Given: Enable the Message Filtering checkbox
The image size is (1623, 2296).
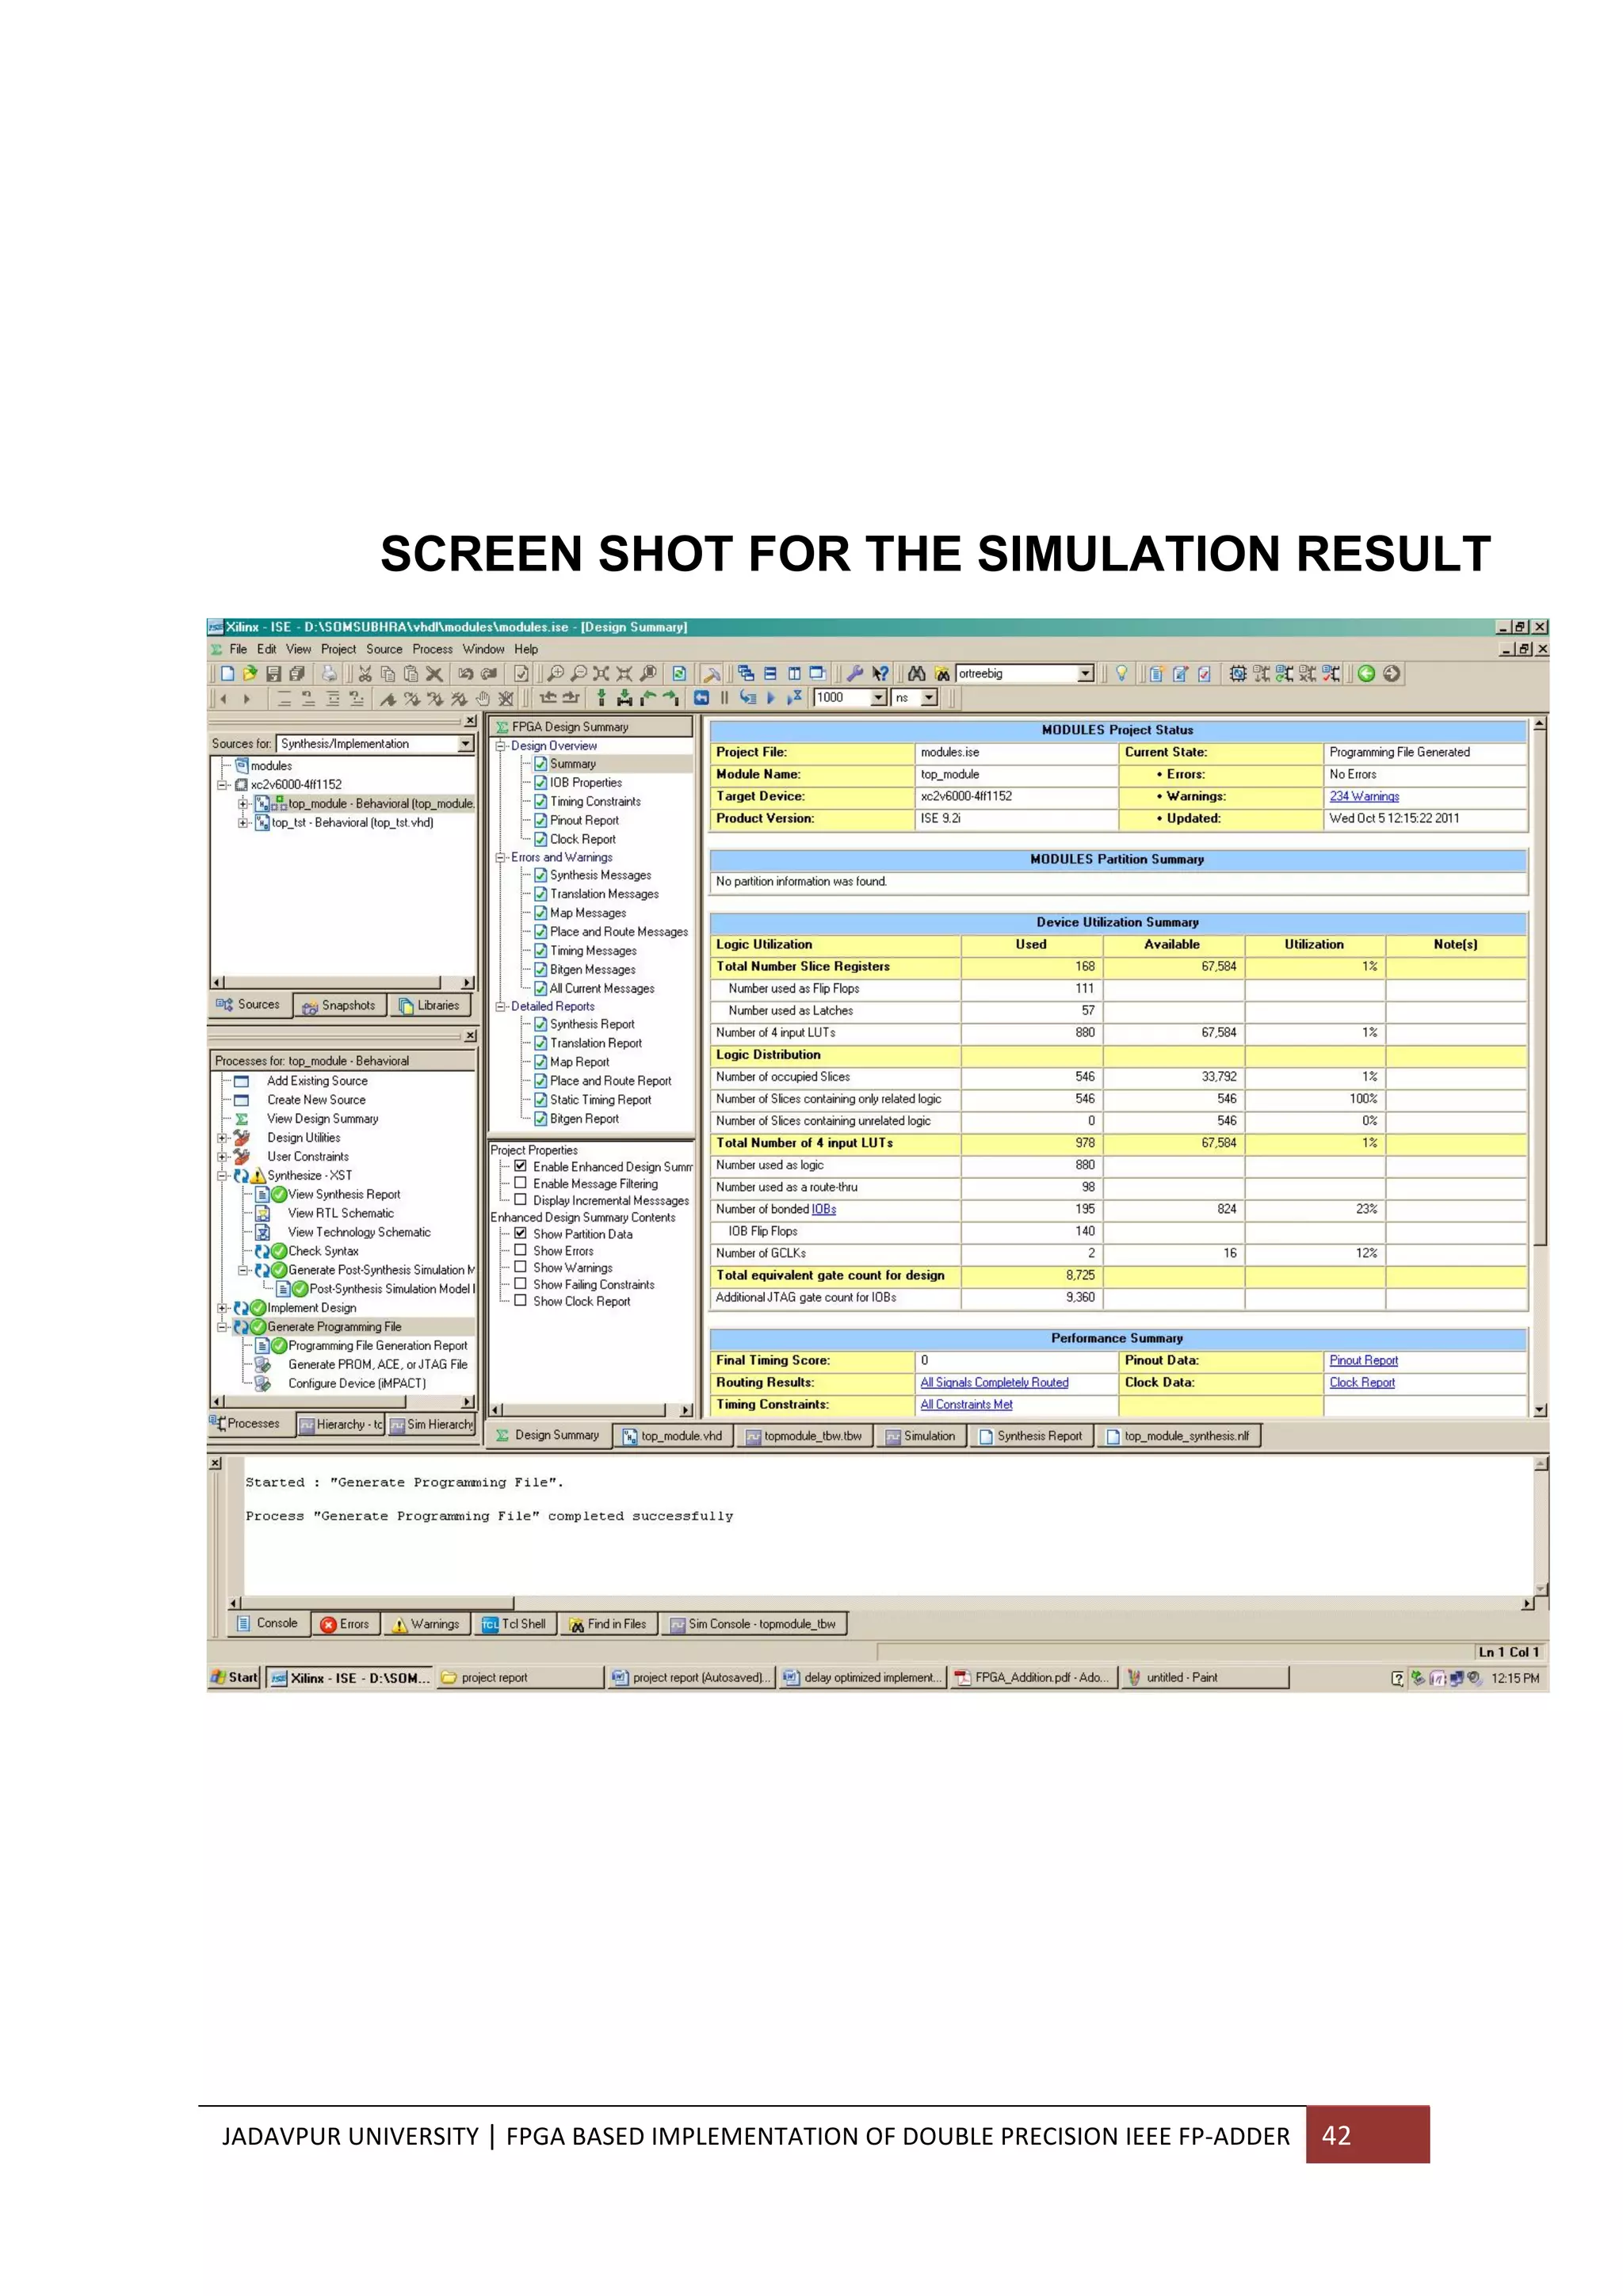Looking at the screenshot, I should (520, 1183).
